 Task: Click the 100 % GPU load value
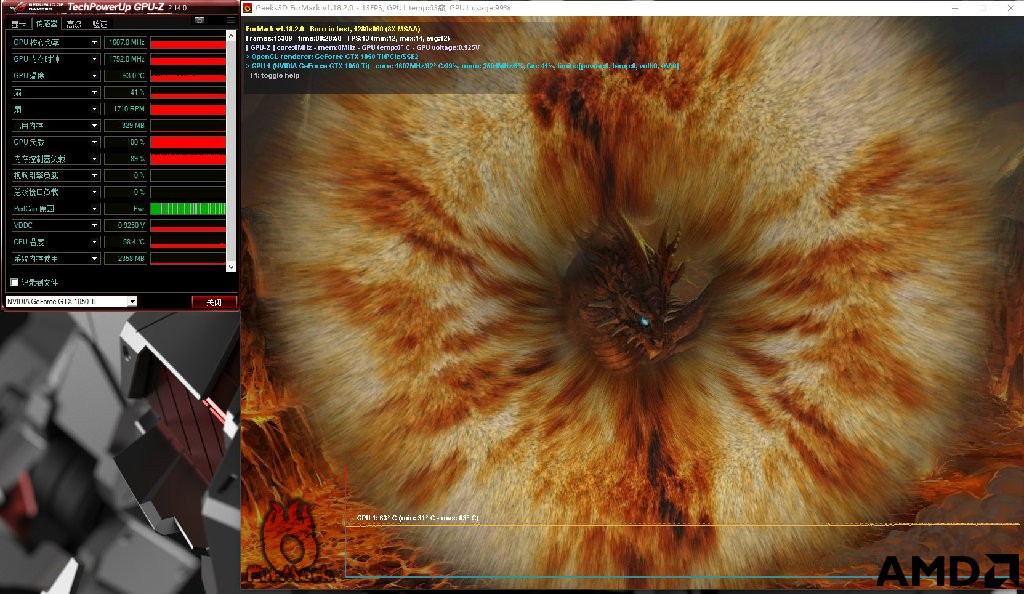125,142
